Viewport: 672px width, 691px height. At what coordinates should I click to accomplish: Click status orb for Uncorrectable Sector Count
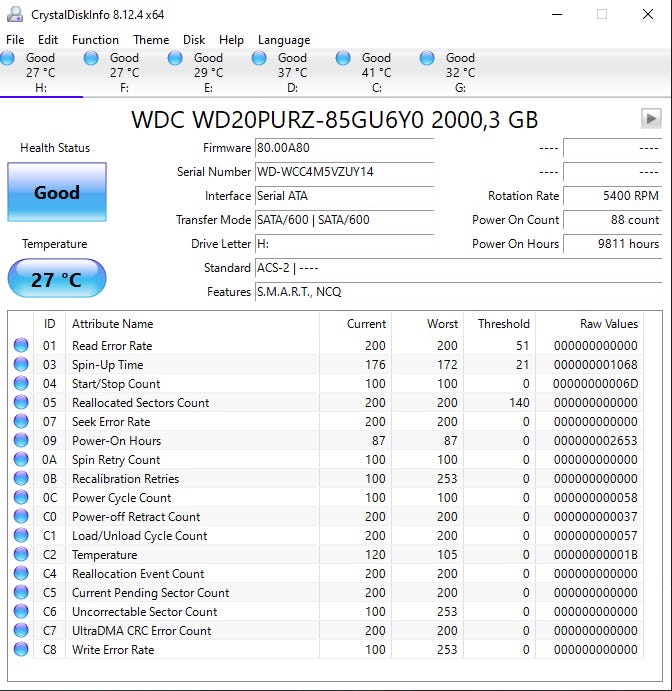coord(21,611)
